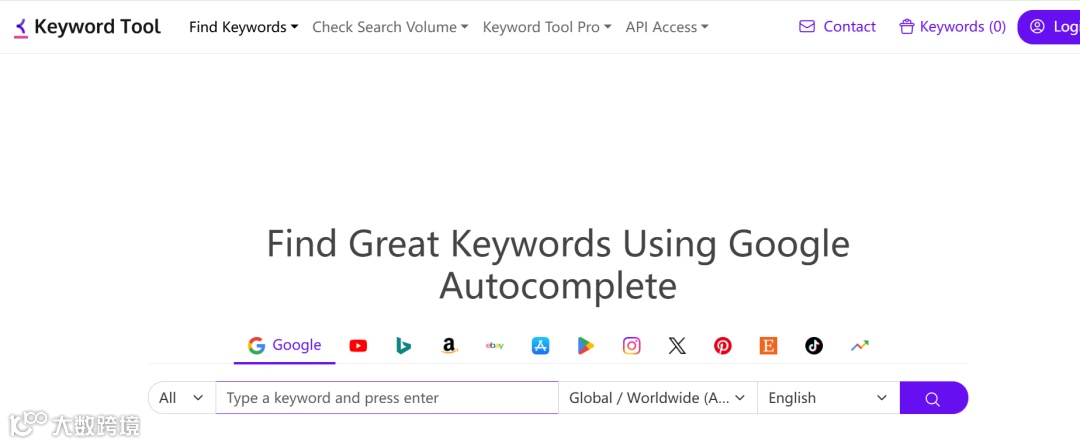Switch to the X (Twitter) keyword source
1080x445 pixels.
[677, 346]
